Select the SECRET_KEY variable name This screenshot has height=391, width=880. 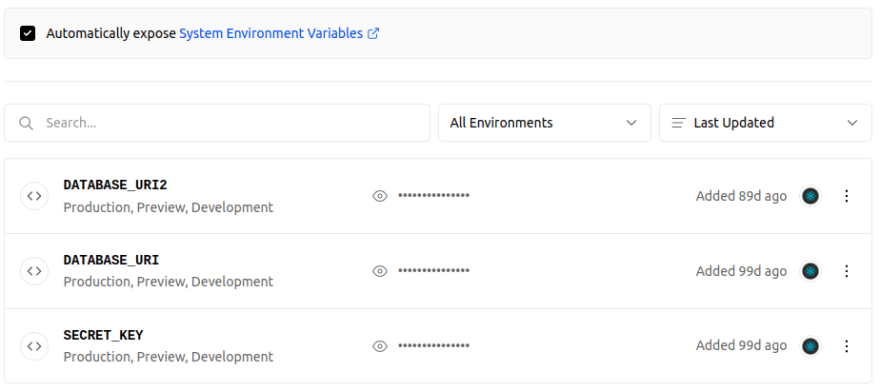103,335
